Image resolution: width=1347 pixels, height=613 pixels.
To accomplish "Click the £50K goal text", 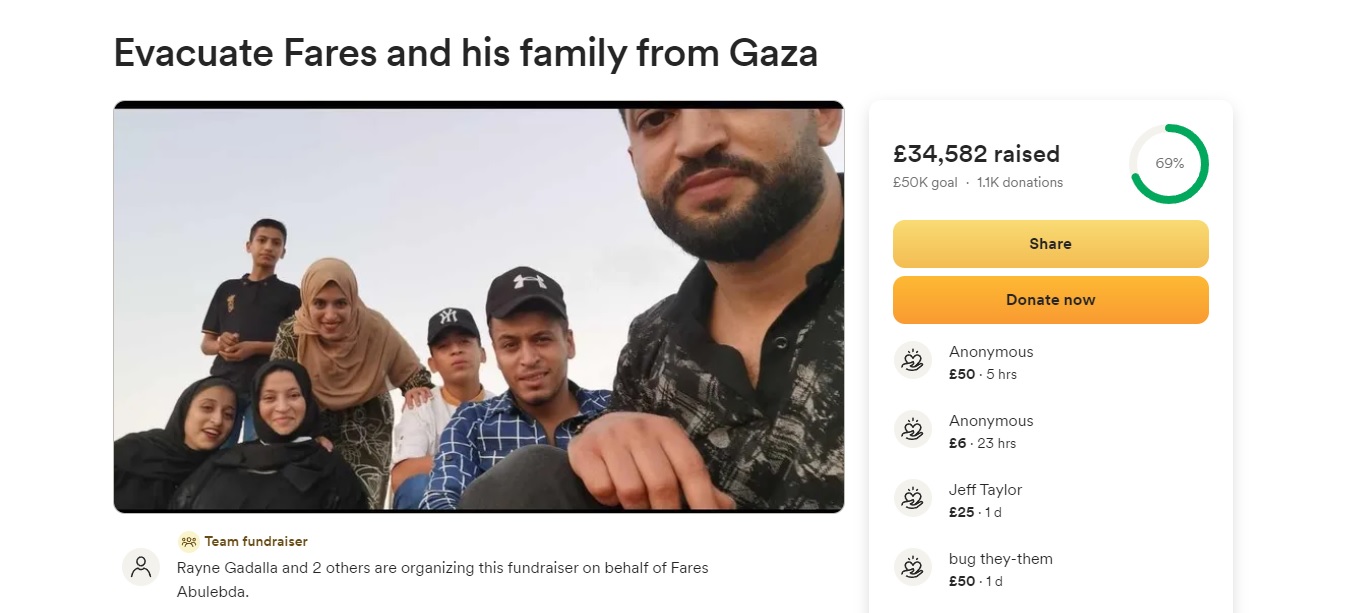I will coord(925,183).
